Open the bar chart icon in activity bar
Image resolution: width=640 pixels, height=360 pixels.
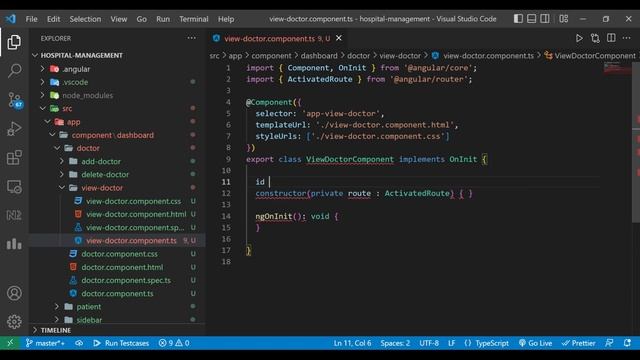point(14,244)
